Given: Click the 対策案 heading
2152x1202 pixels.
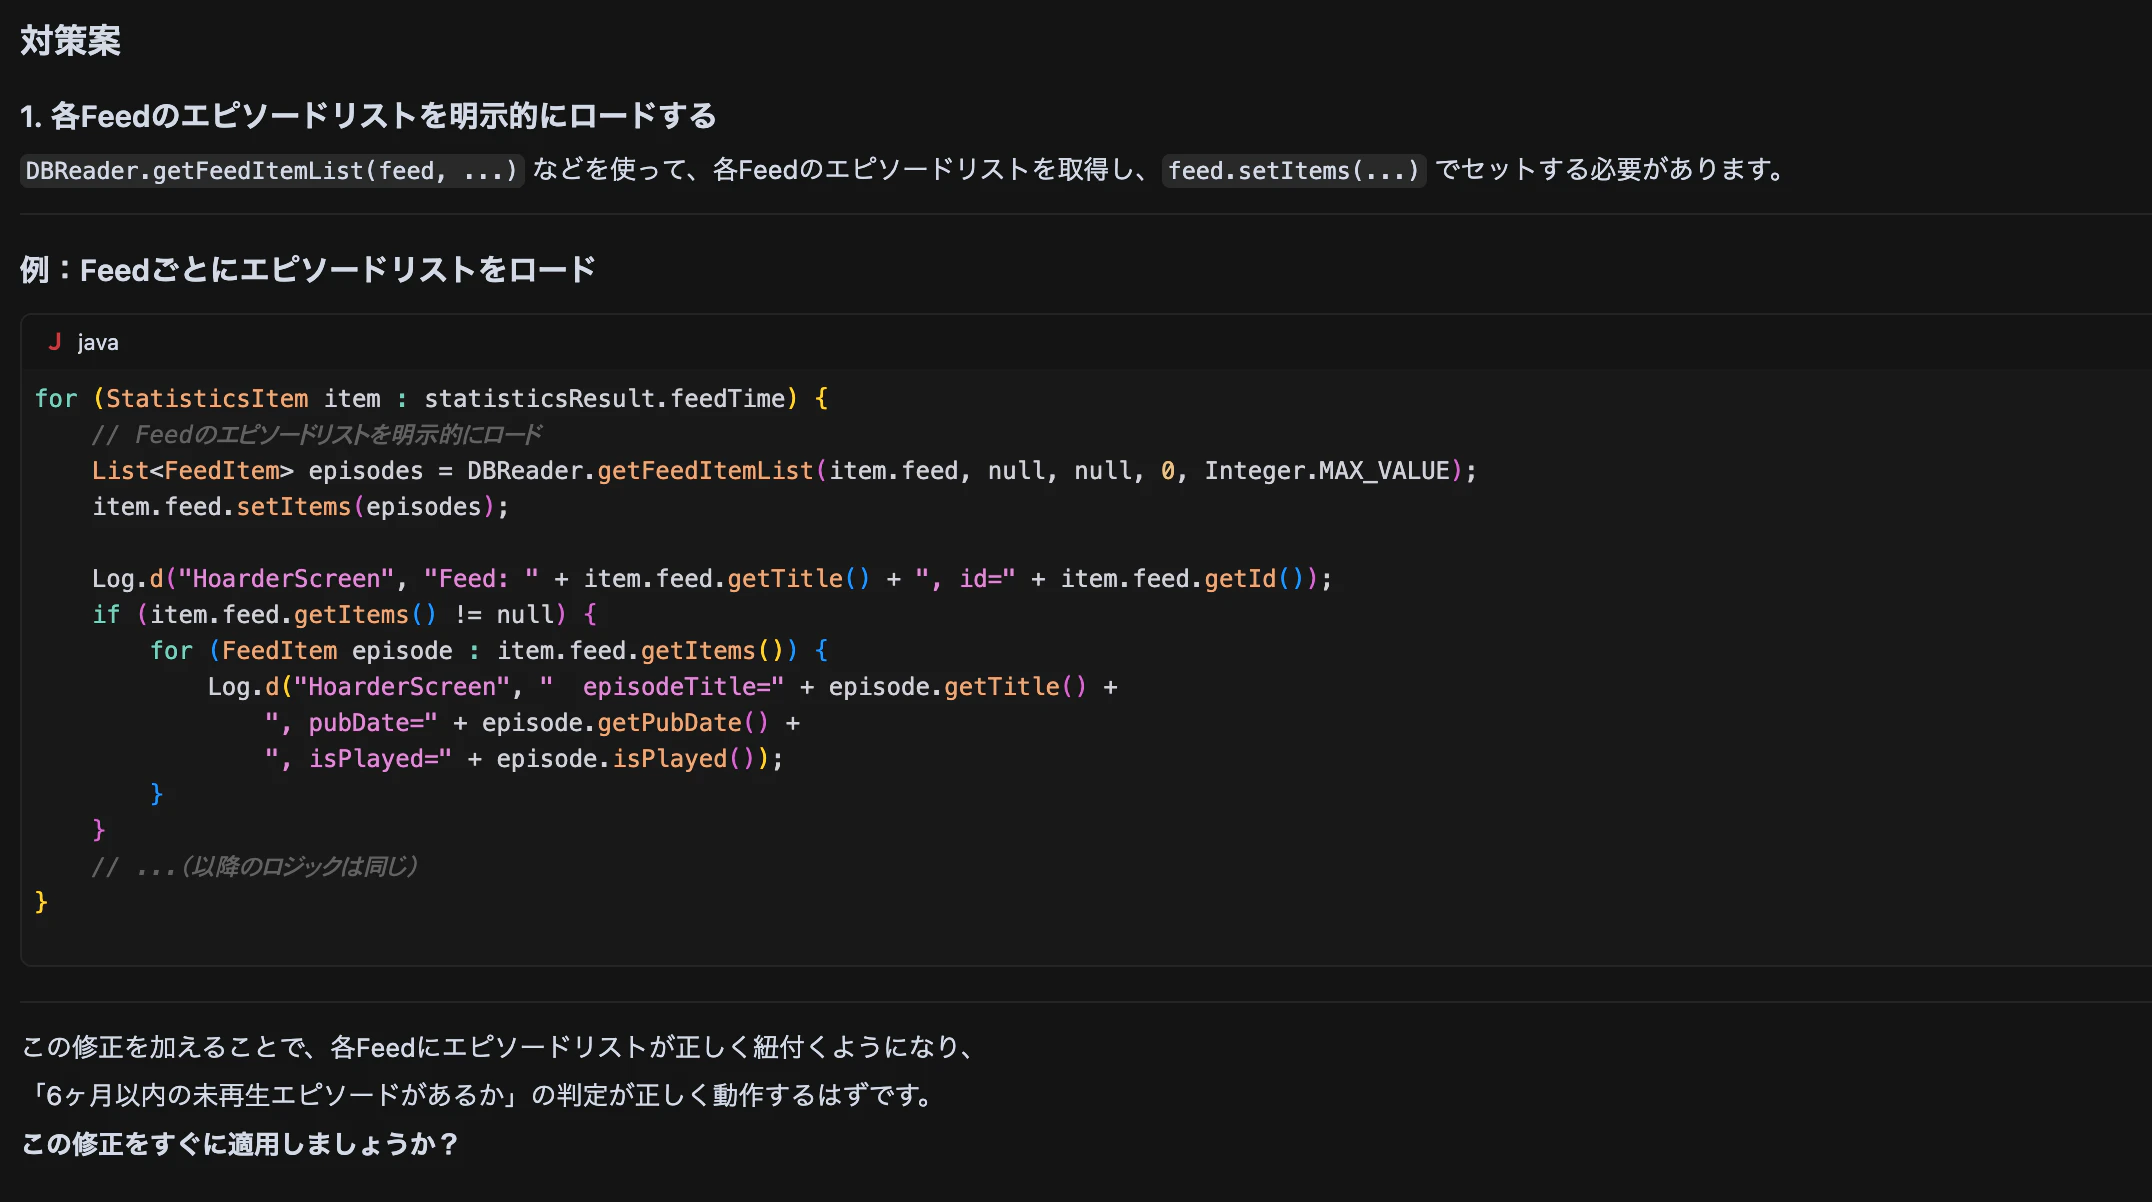Looking at the screenshot, I should pyautogui.click(x=70, y=41).
